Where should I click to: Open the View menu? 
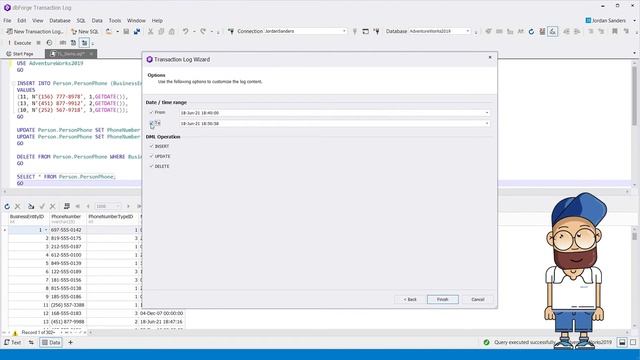(38, 20)
